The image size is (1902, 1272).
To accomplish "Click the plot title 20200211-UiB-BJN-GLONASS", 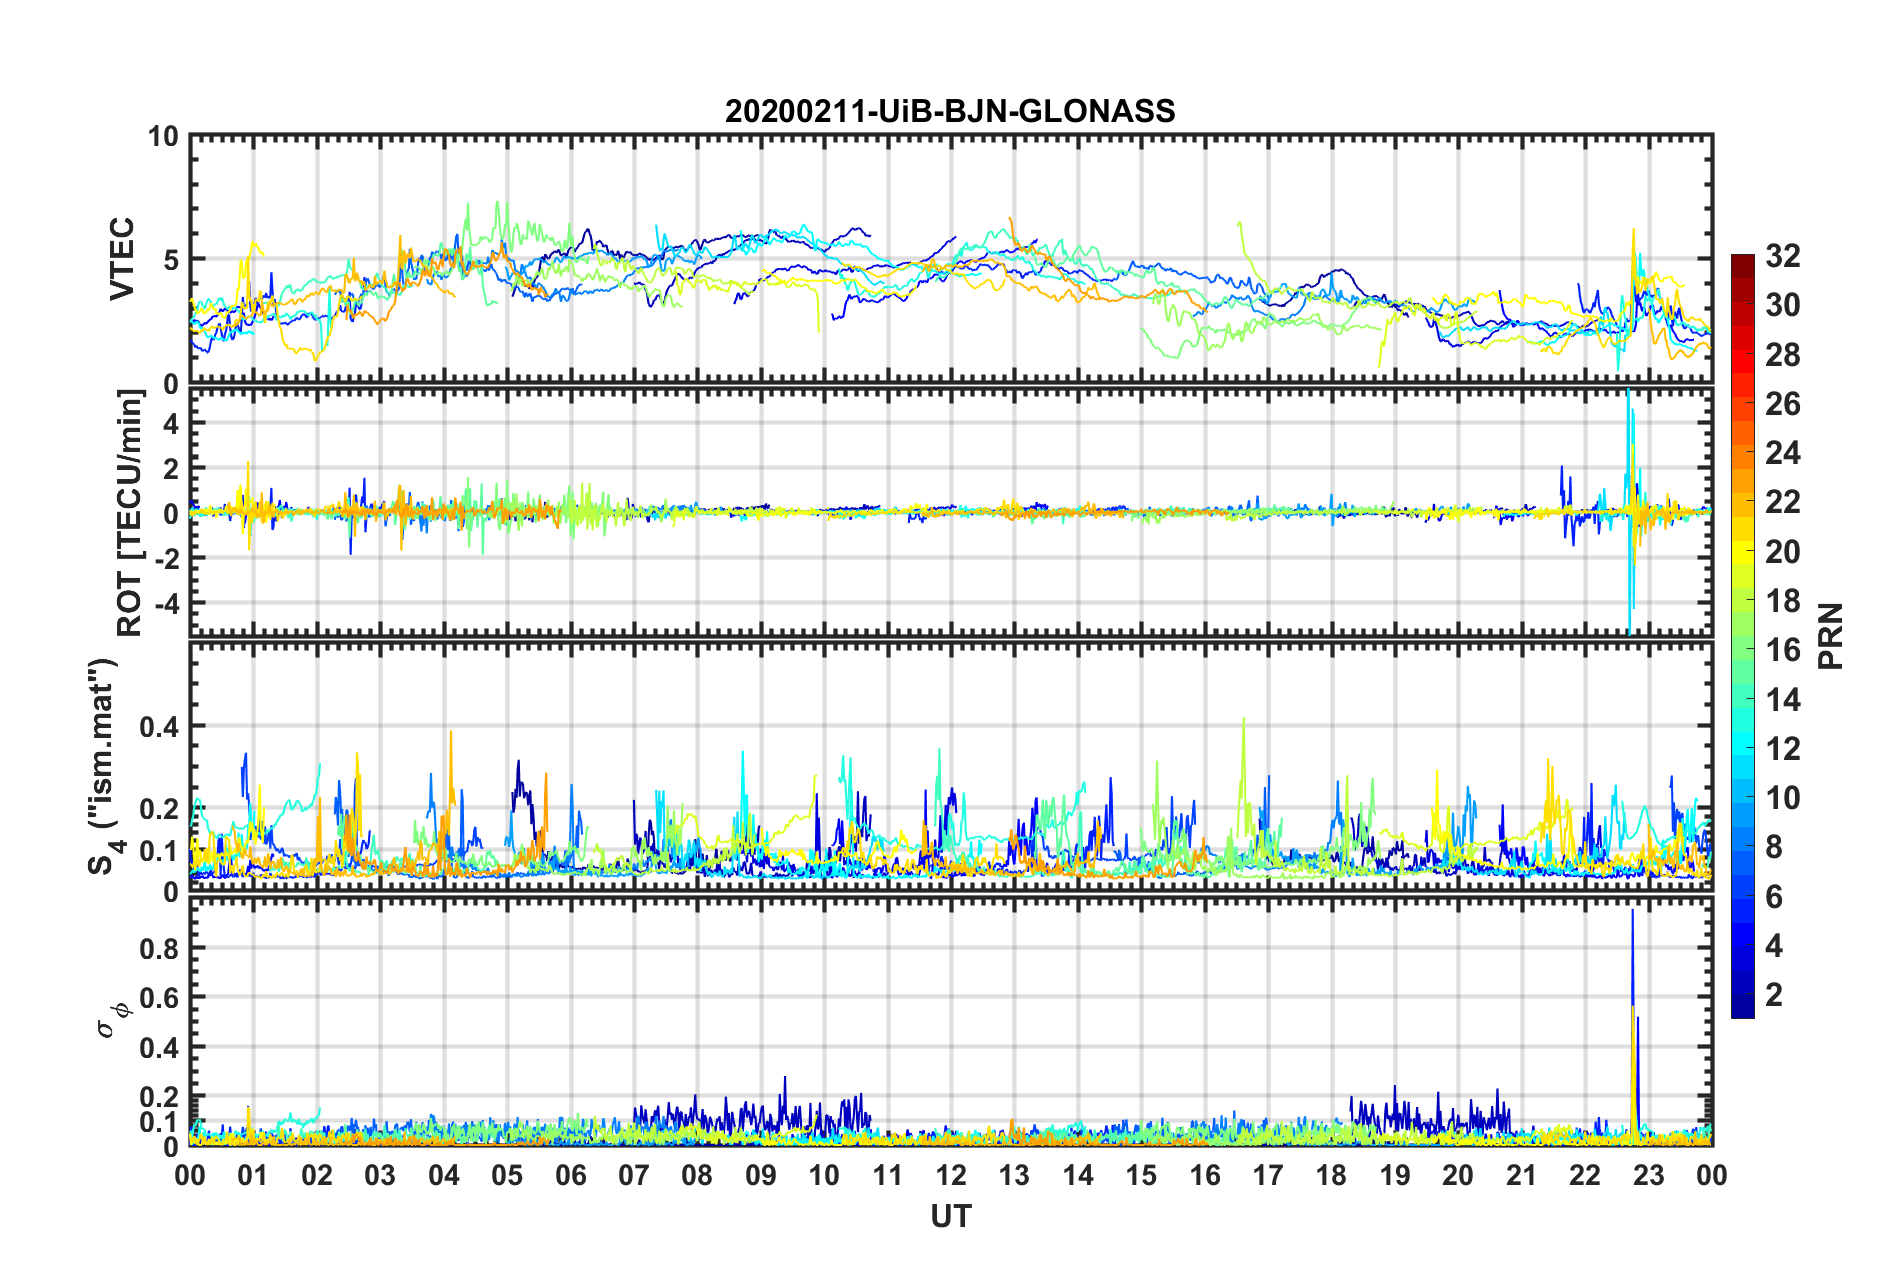I will [x=950, y=111].
